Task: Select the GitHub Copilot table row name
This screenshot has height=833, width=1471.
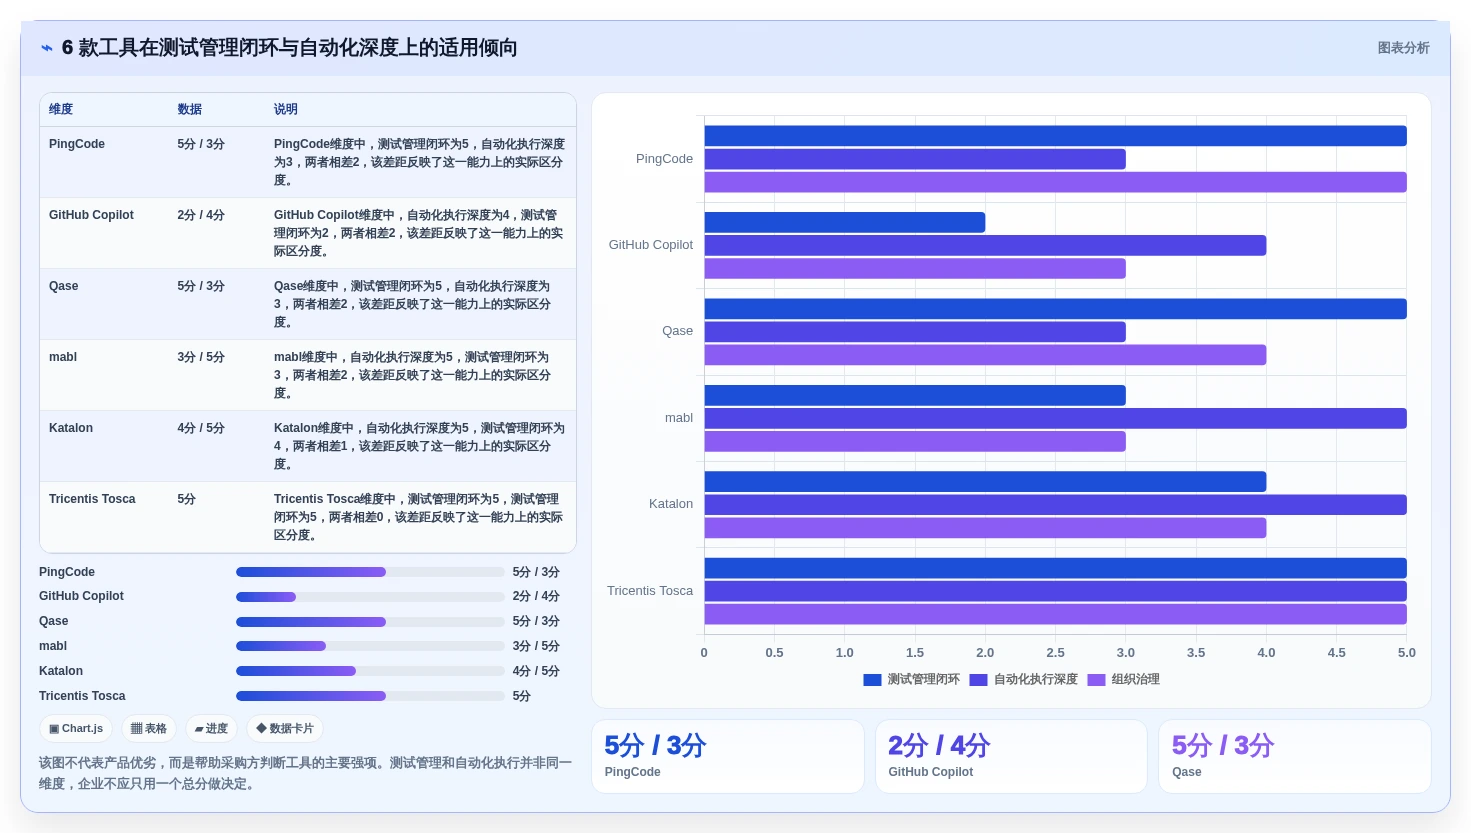Action: 91,215
